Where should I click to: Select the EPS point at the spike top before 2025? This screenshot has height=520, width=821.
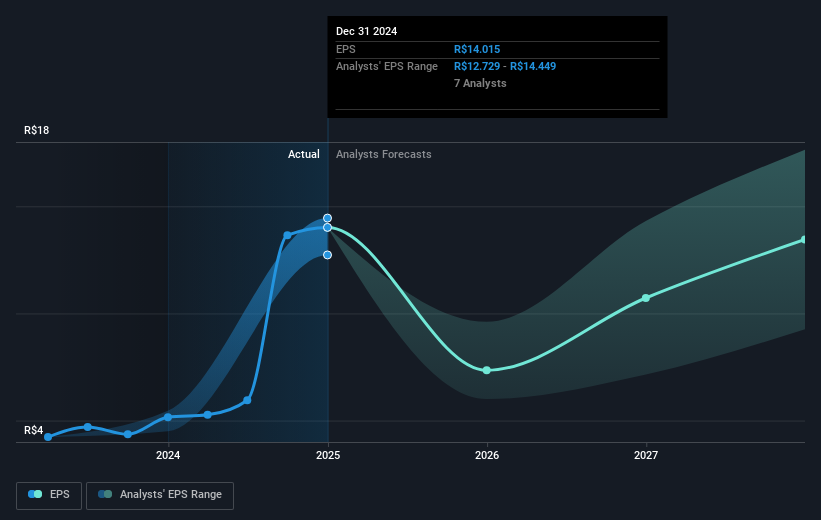(287, 235)
